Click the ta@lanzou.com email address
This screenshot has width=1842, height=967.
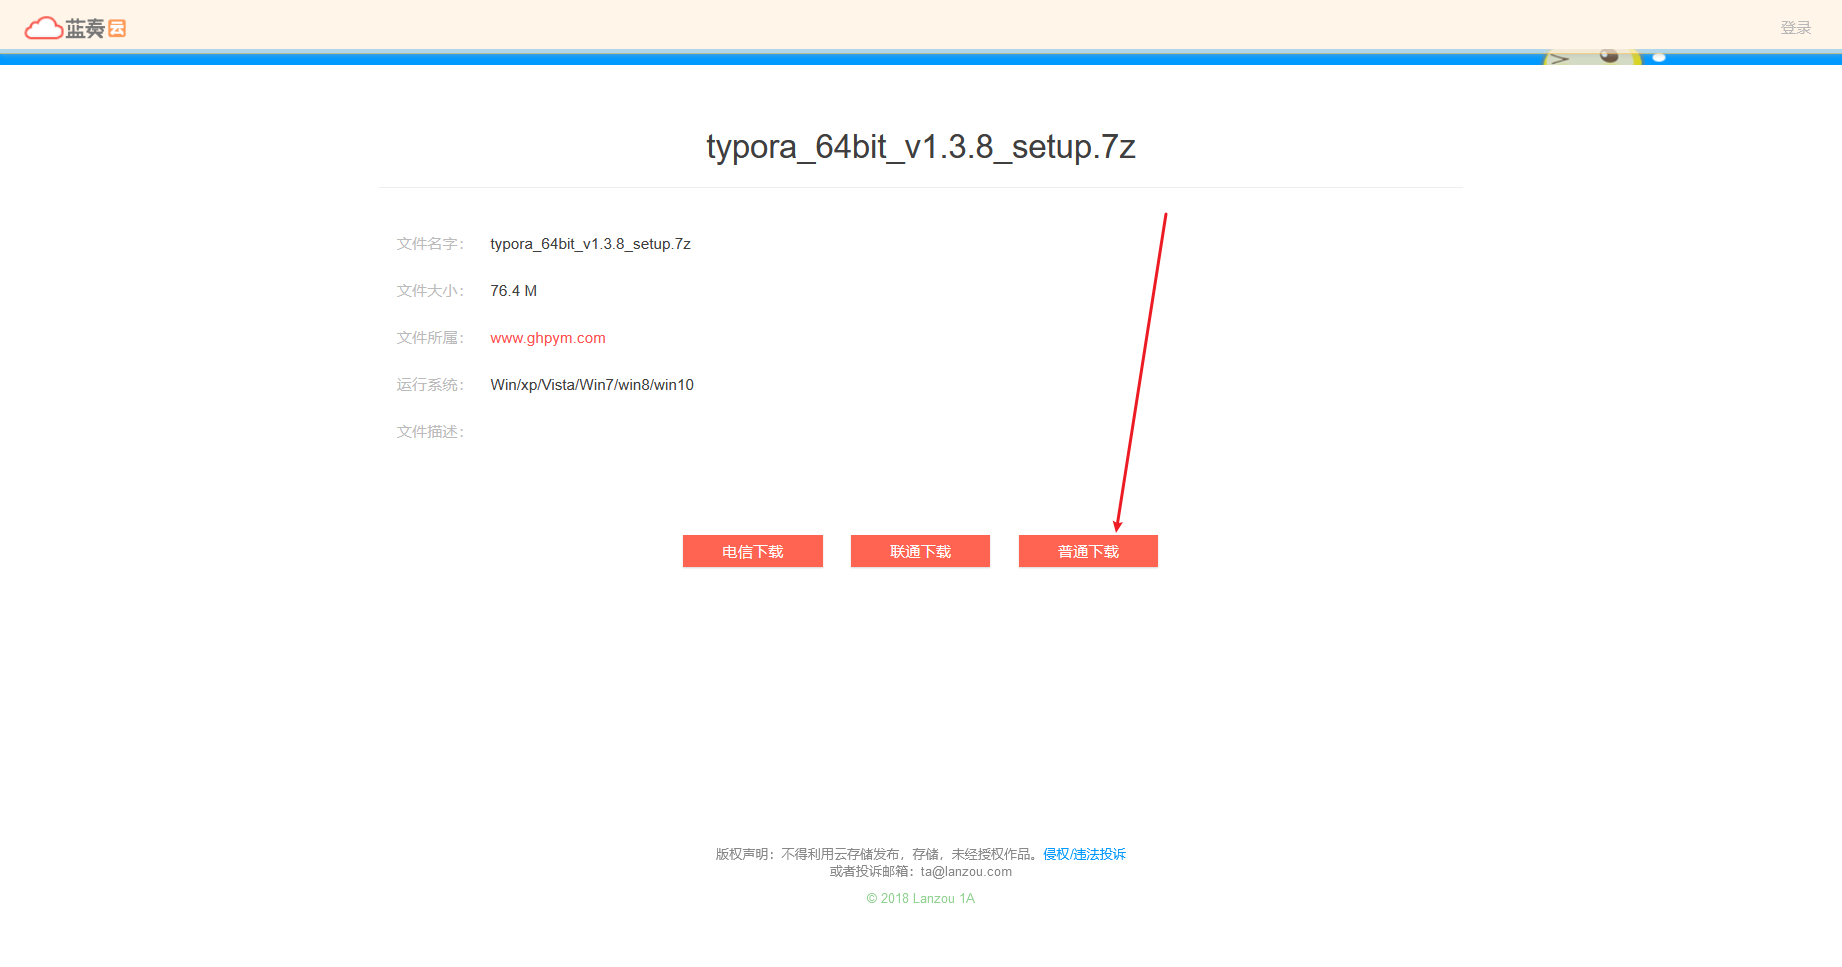click(x=966, y=872)
